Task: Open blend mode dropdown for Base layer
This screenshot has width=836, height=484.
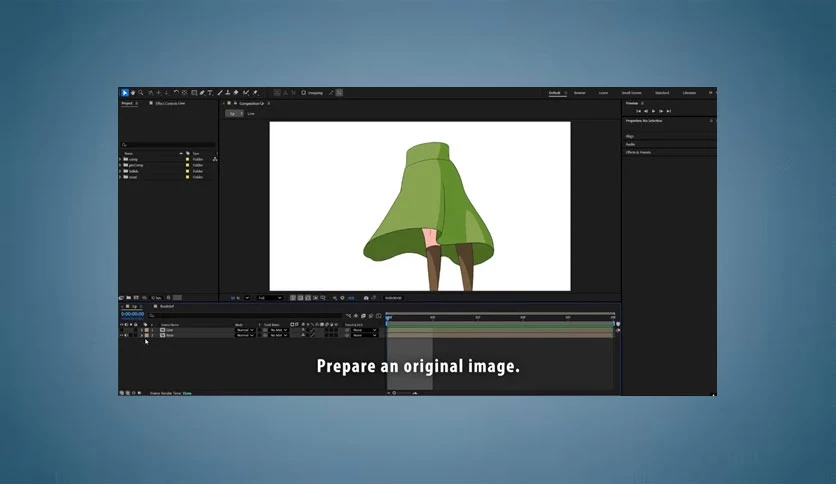Action: 245,336
